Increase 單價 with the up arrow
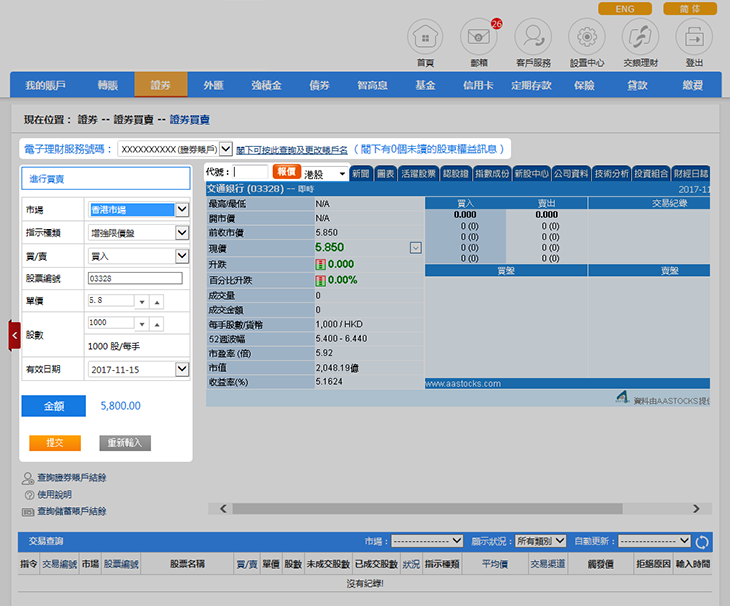The image size is (730, 606). (x=157, y=301)
